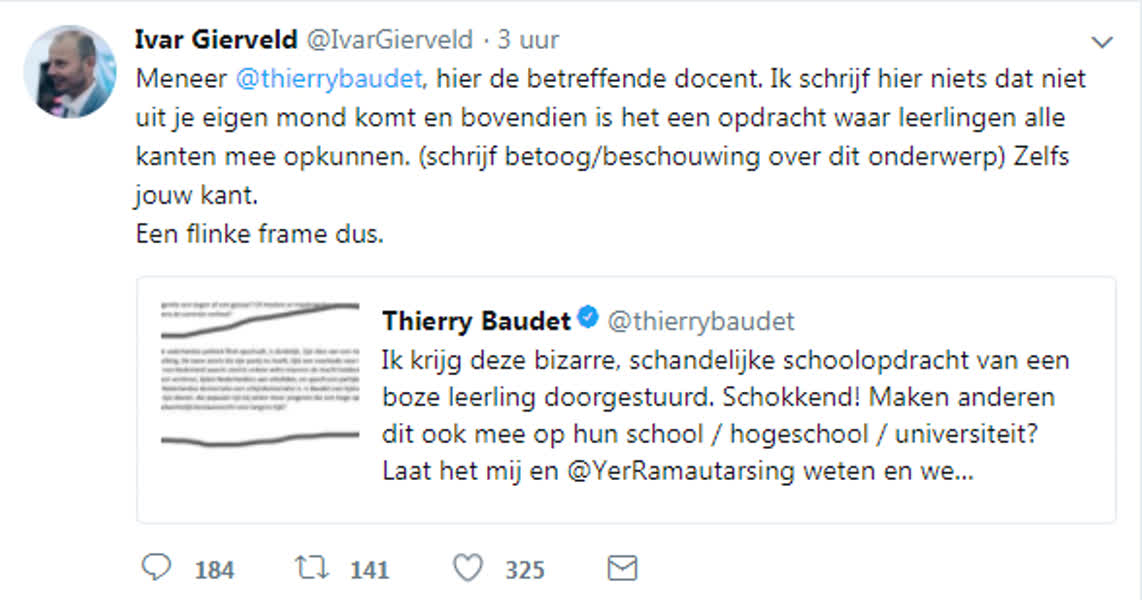View the 184 replies count
Screen dimensions: 1142x600
click(214, 570)
